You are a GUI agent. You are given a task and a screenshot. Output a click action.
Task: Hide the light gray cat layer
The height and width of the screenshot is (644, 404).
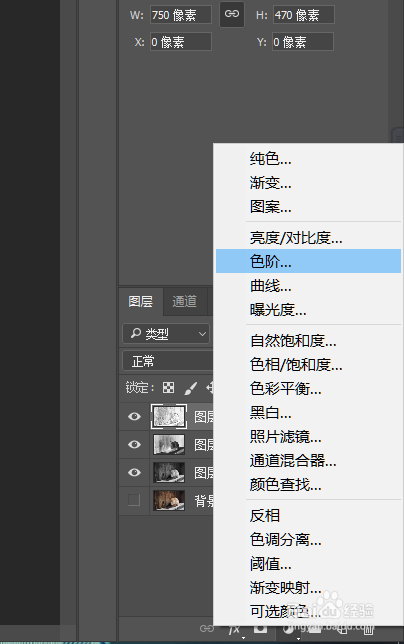coord(134,444)
